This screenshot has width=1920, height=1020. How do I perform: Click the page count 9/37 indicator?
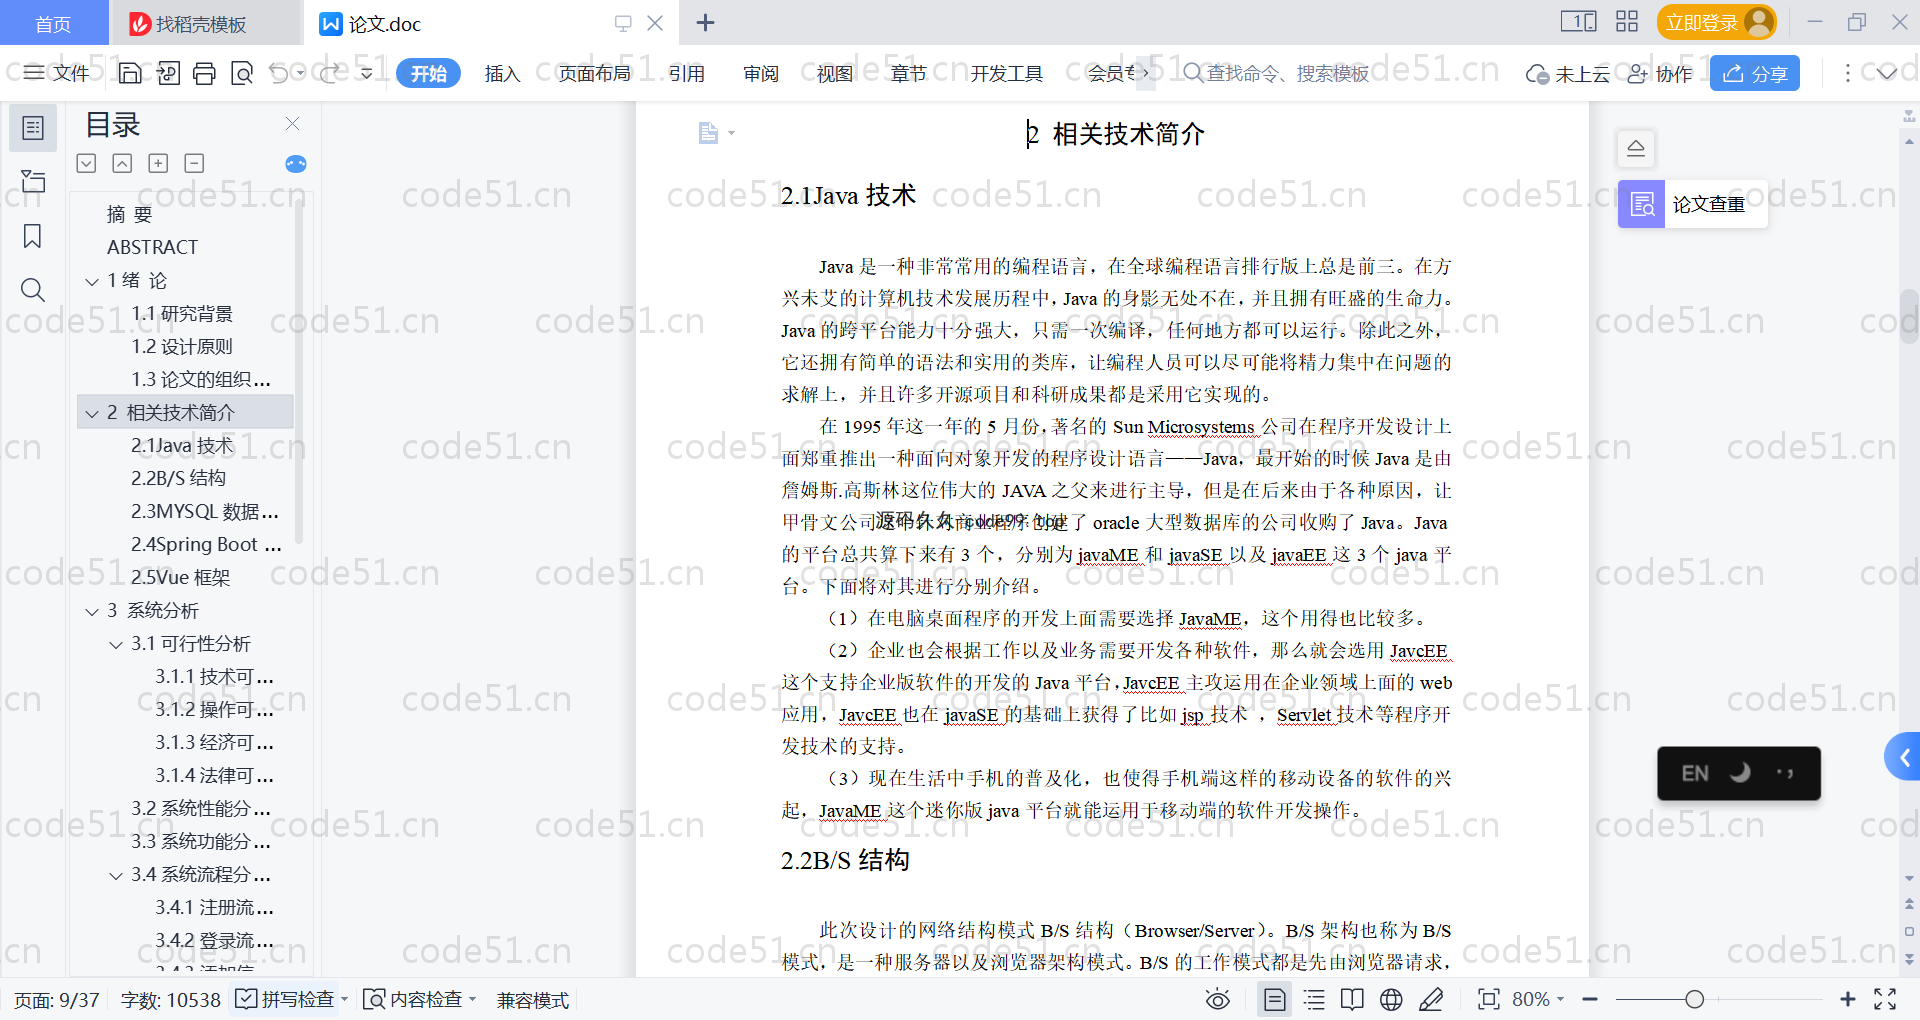57,1000
